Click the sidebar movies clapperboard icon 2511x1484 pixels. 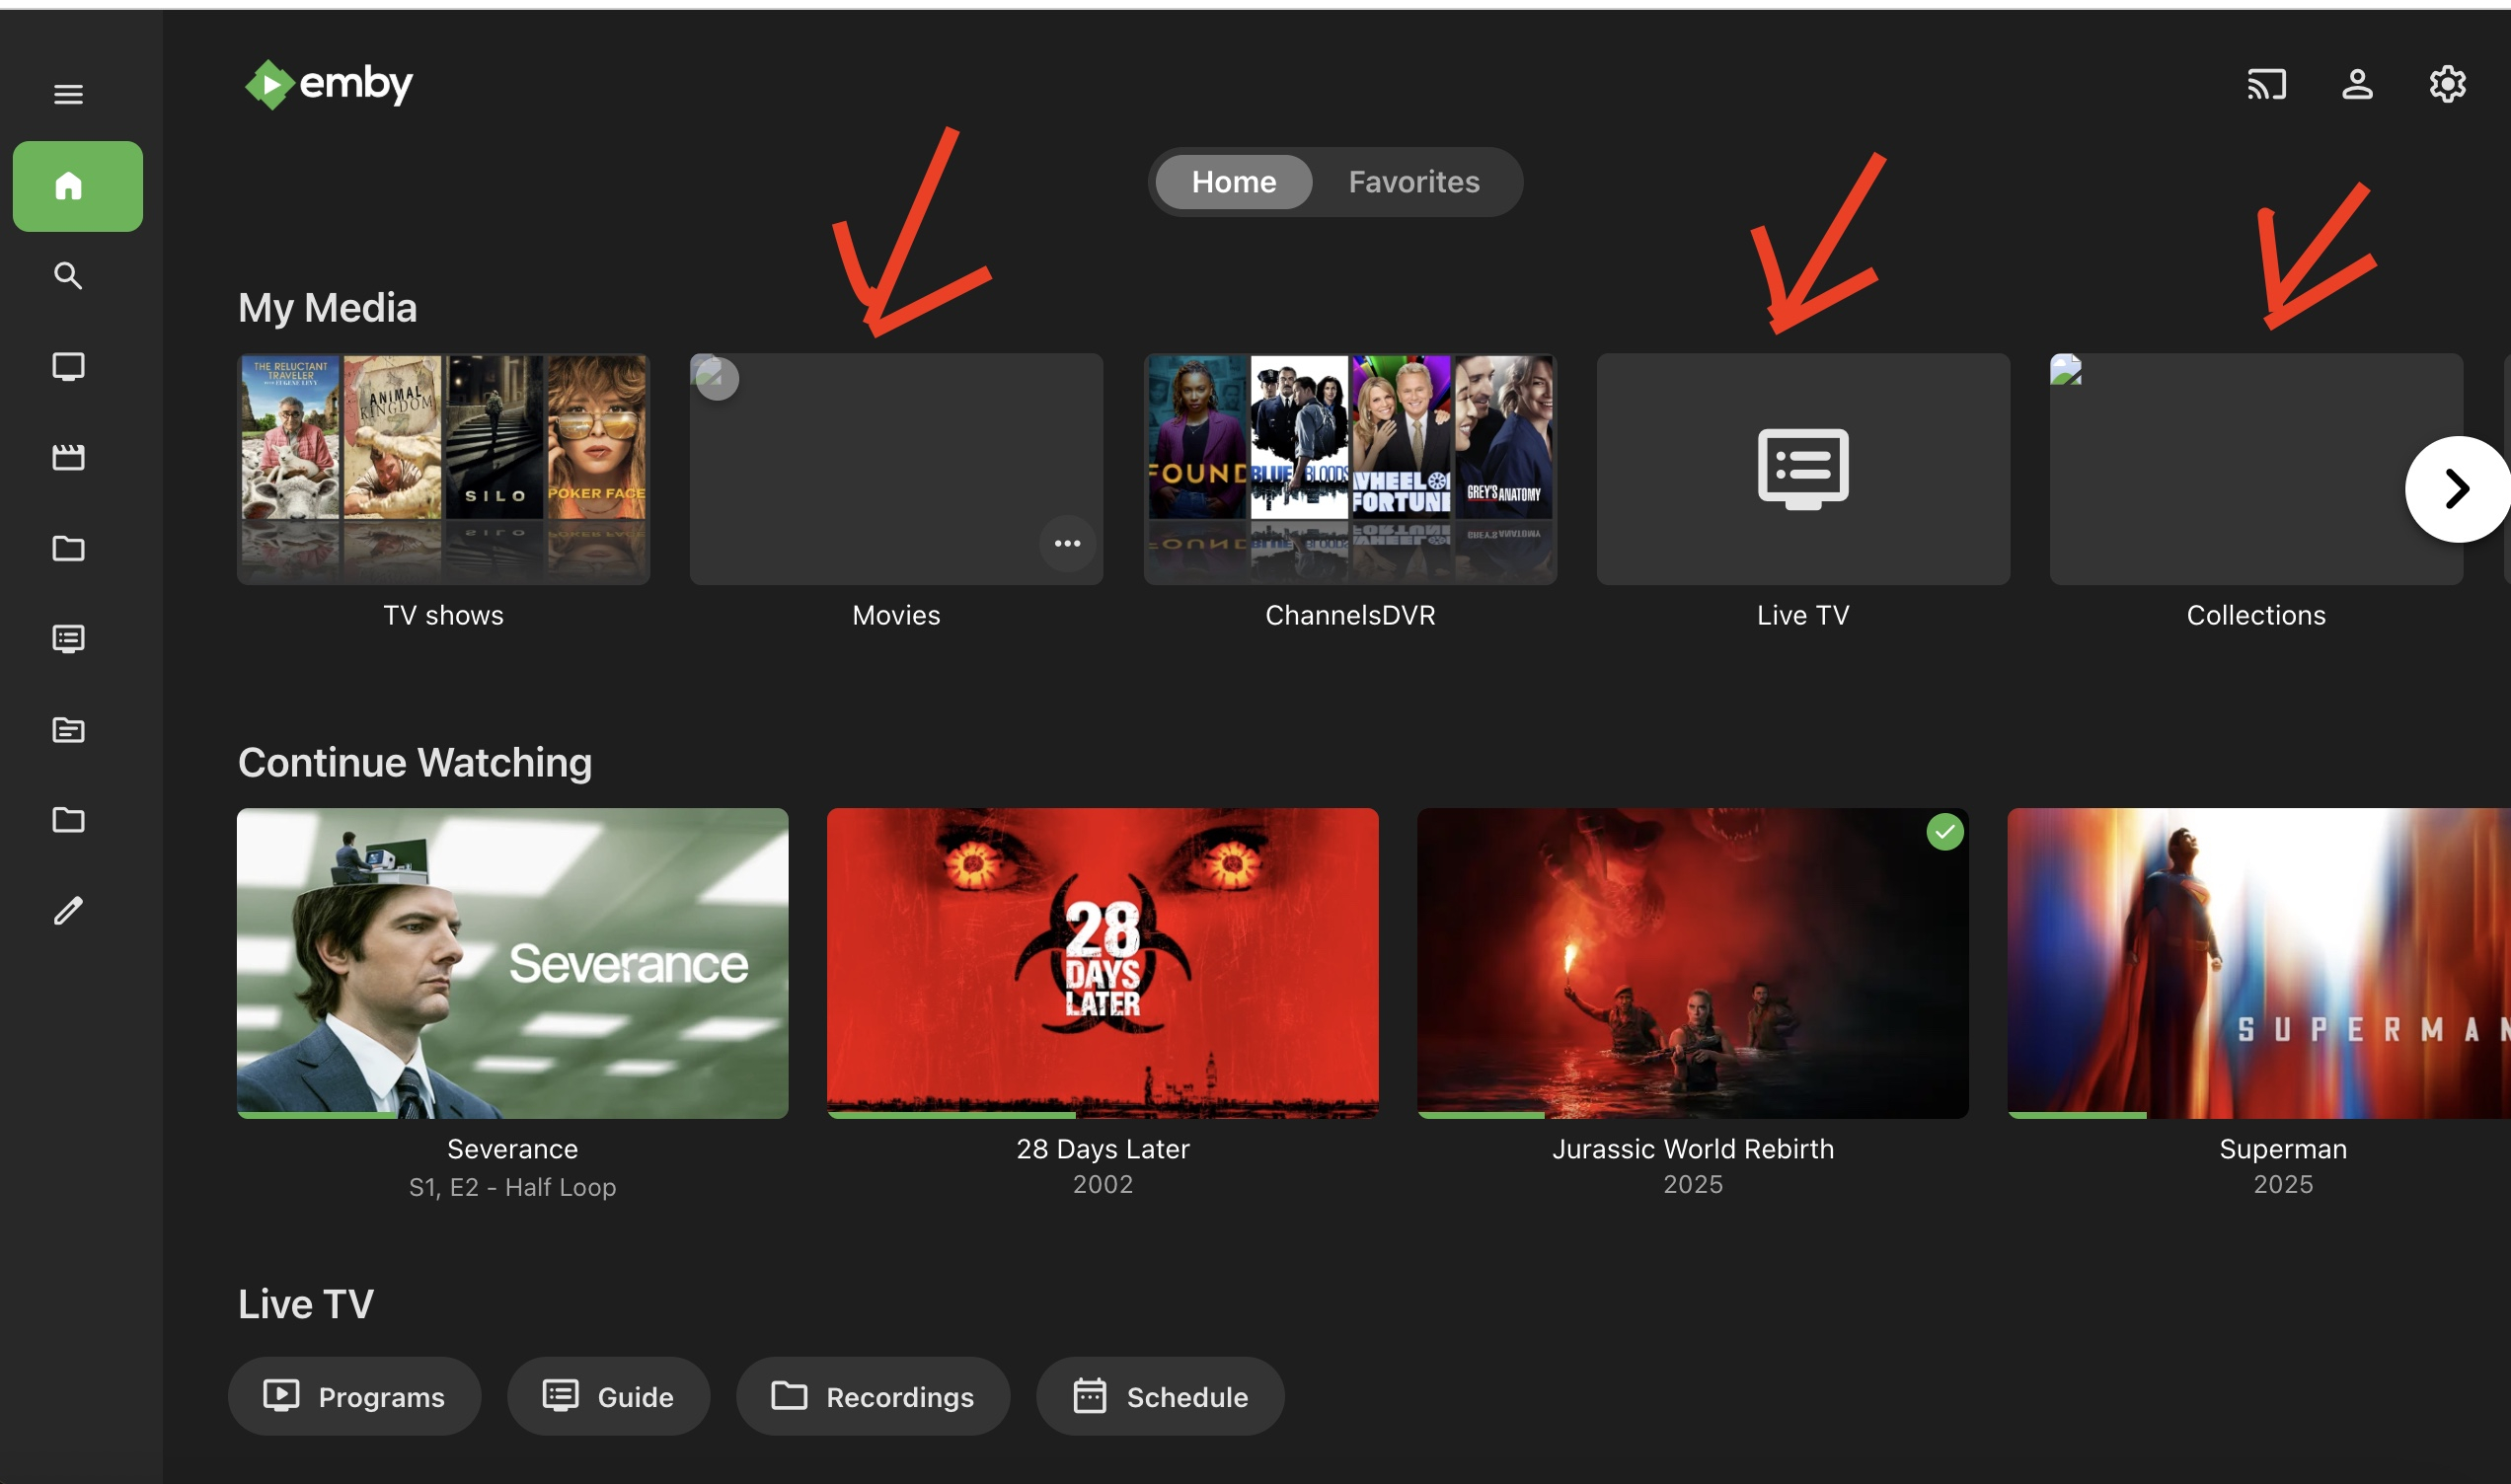coord(68,457)
